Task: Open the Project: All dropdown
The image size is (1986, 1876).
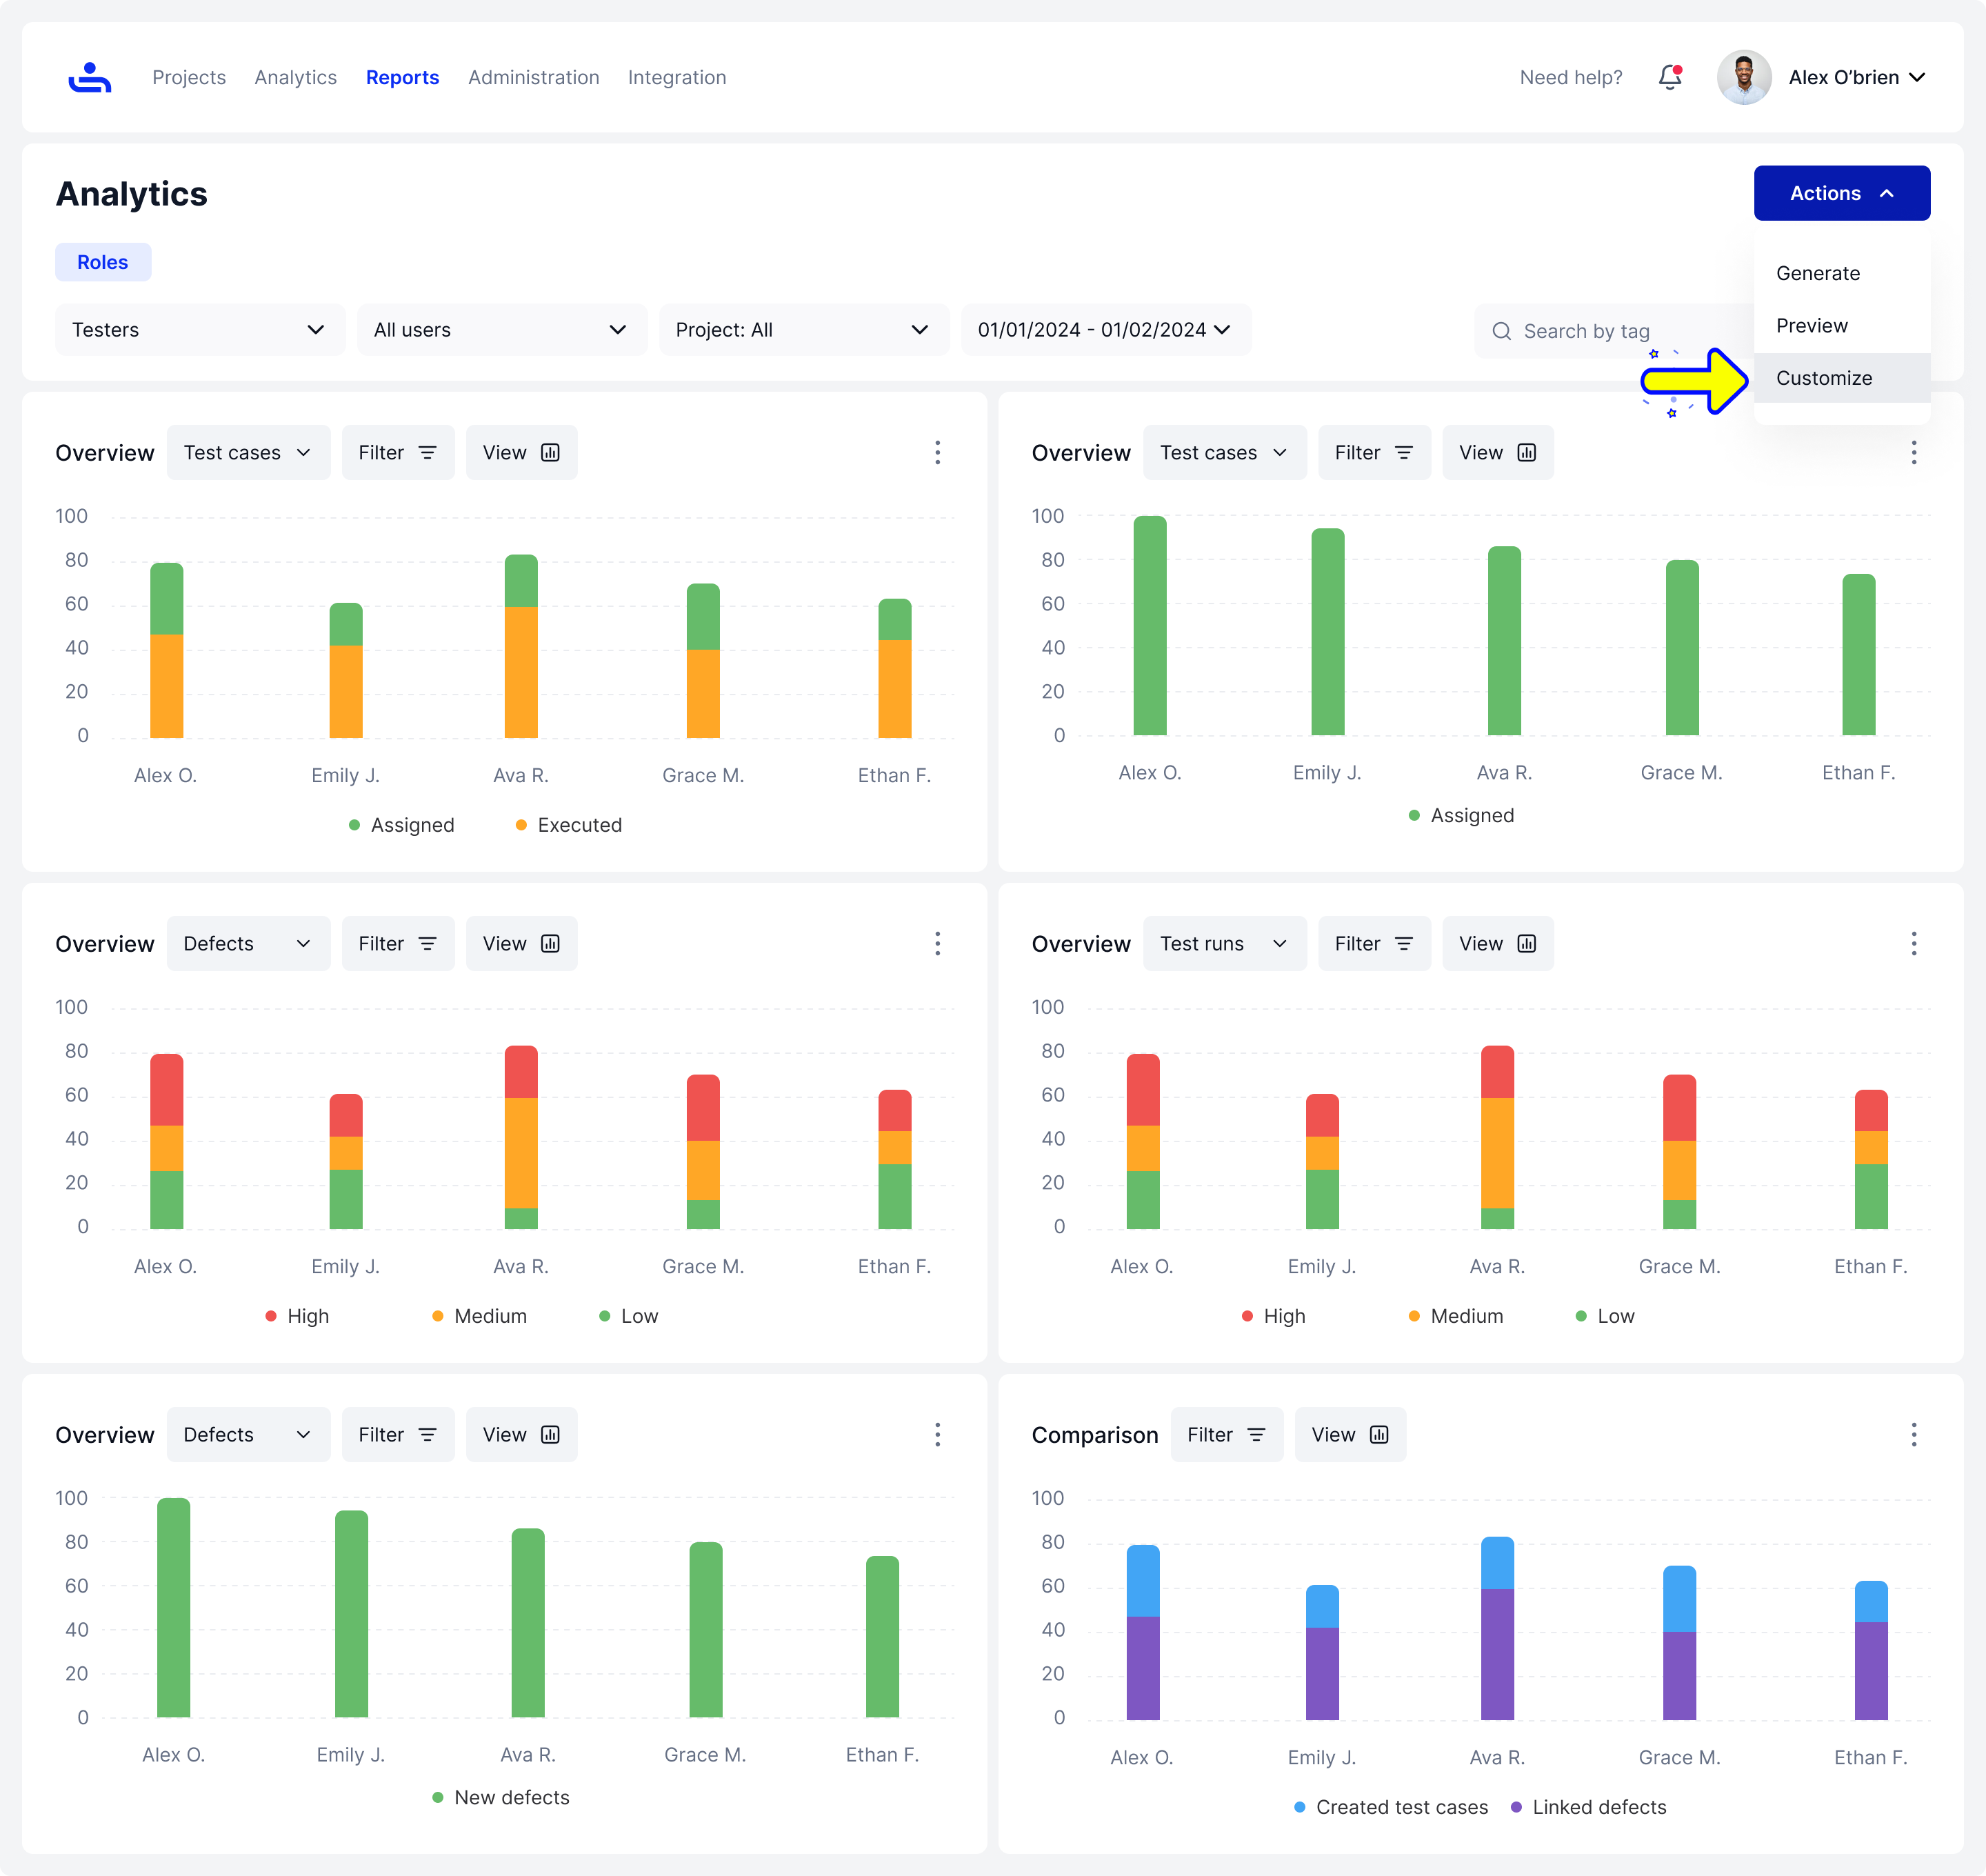Action: [x=803, y=330]
